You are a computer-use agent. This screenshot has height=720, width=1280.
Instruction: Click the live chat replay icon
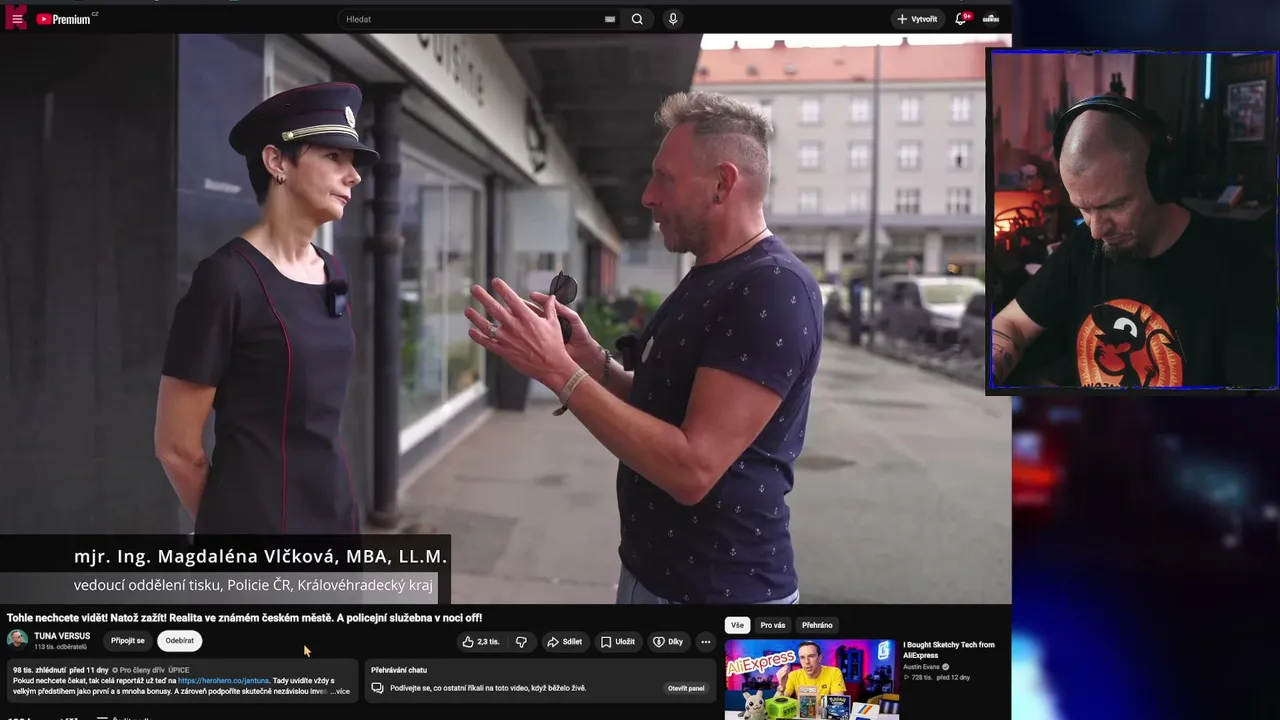pos(377,688)
